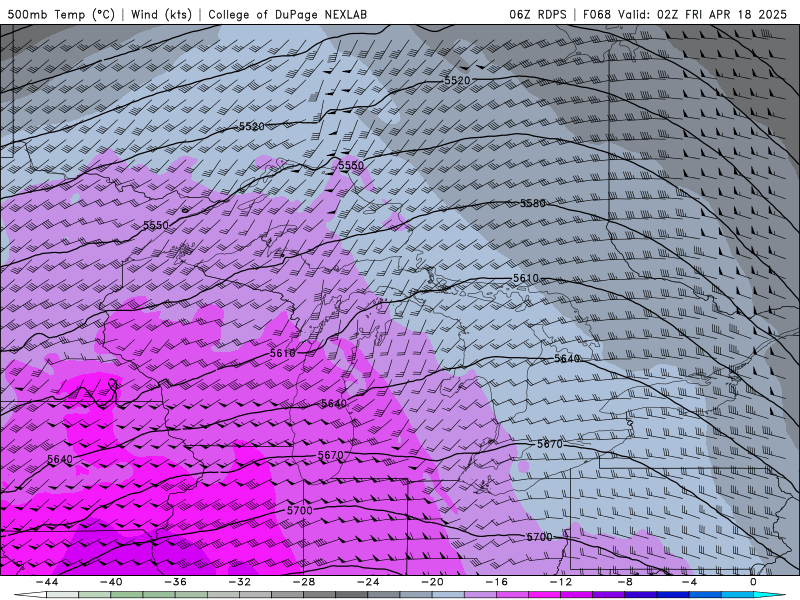Select the -4 color bar value
Screen dimensions: 800x600
click(x=689, y=582)
